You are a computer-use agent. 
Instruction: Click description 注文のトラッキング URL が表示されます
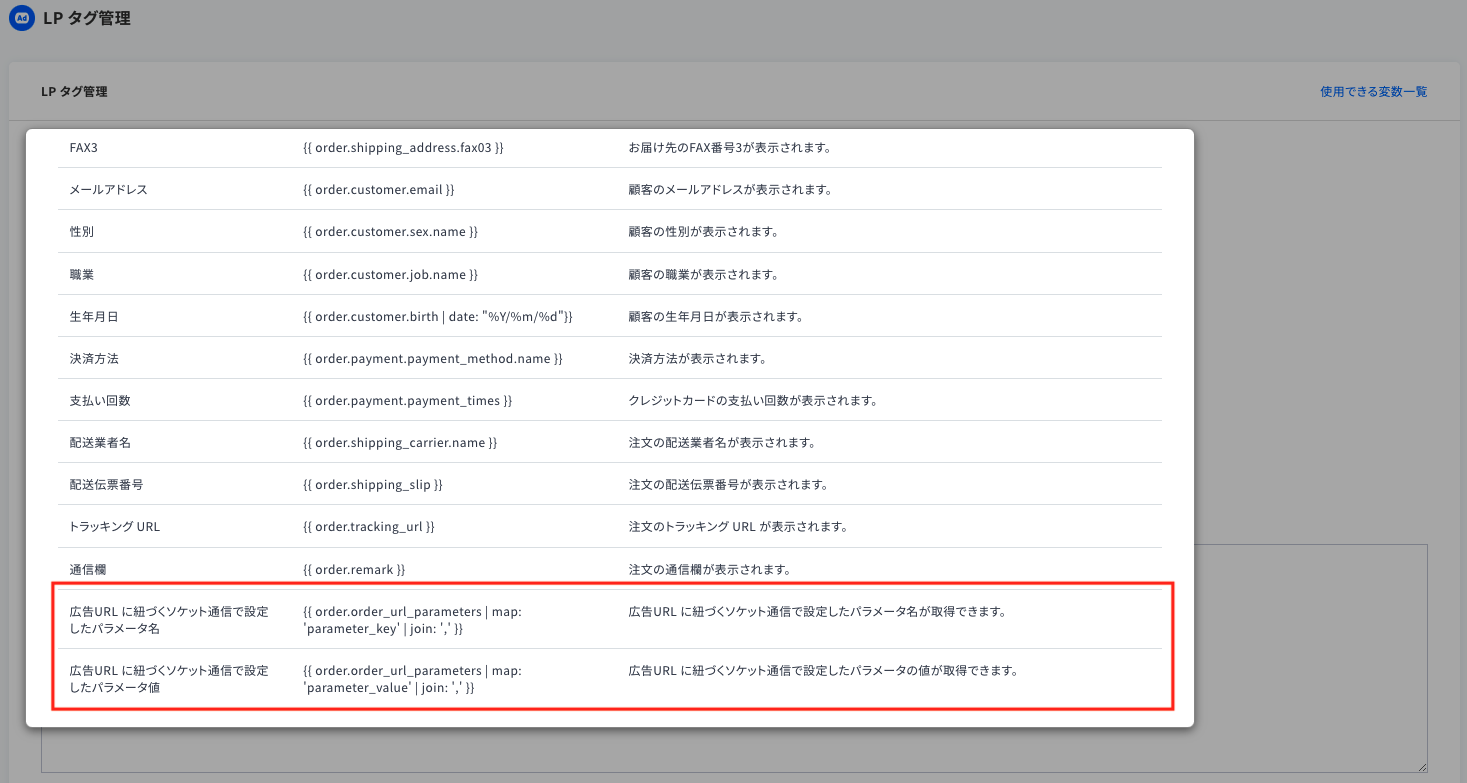(x=738, y=527)
